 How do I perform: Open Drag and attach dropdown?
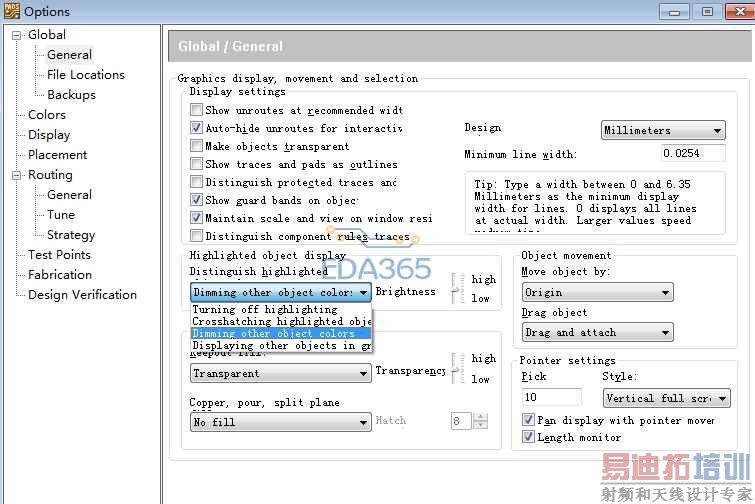pos(598,332)
